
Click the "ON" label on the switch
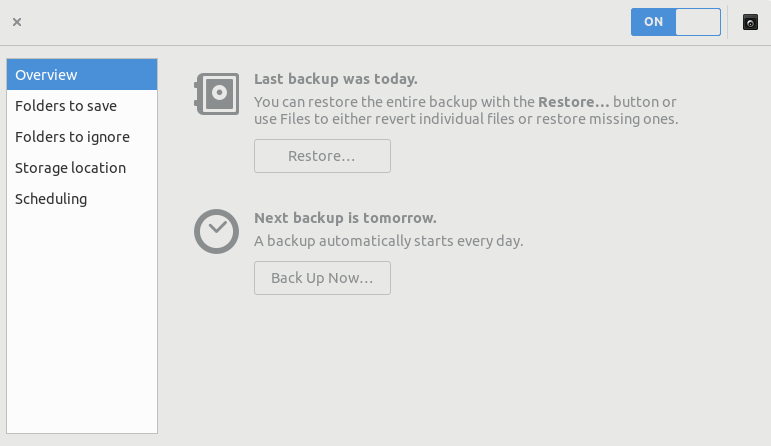[x=654, y=22]
